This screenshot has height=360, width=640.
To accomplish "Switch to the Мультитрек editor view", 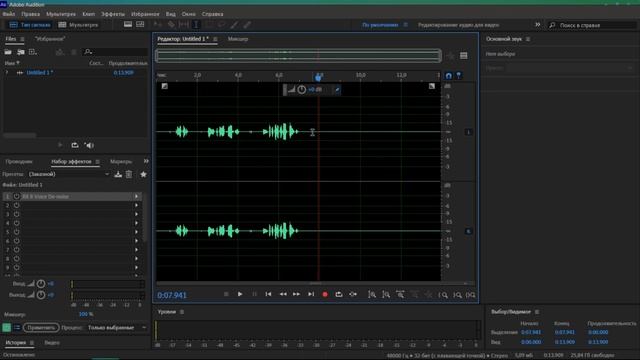I will (x=78, y=25).
